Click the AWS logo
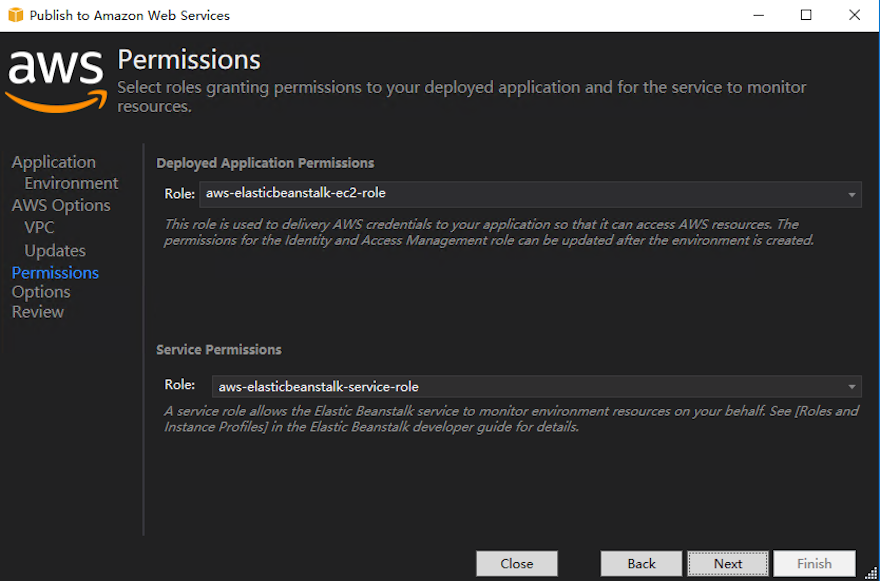 [x=55, y=80]
